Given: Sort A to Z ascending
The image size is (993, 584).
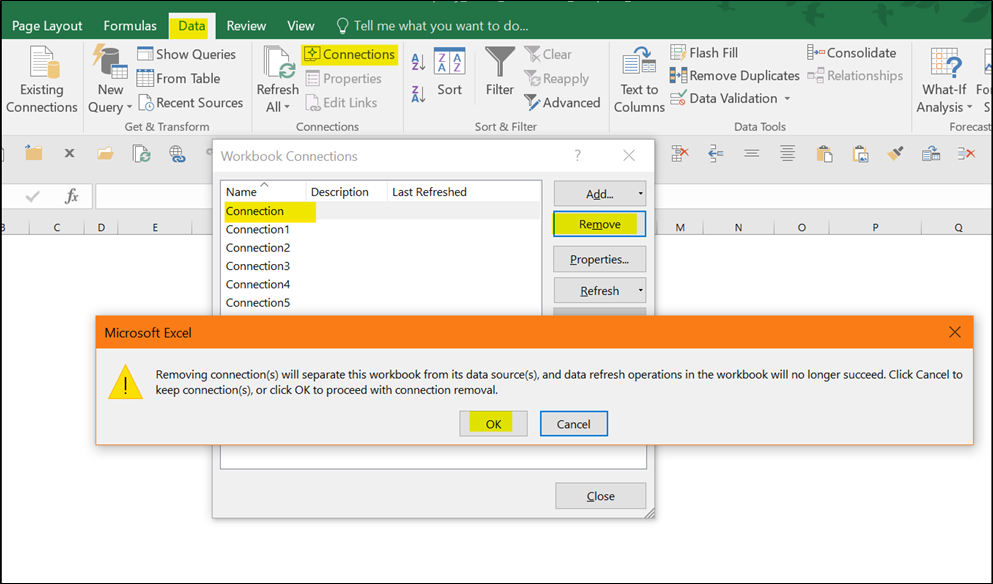Looking at the screenshot, I should point(418,62).
